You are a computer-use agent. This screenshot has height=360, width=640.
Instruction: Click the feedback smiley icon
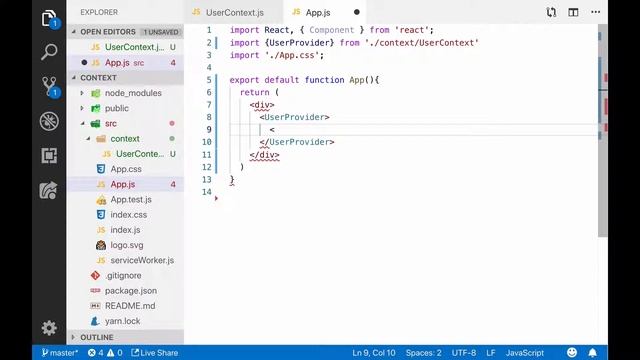[572, 353]
